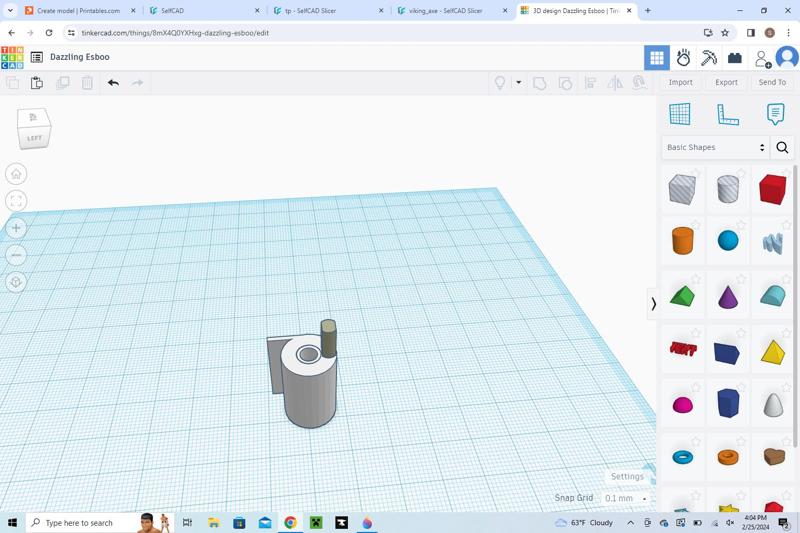Switch to Sim Lab physics view
The height and width of the screenshot is (533, 800).
pyautogui.click(x=683, y=58)
